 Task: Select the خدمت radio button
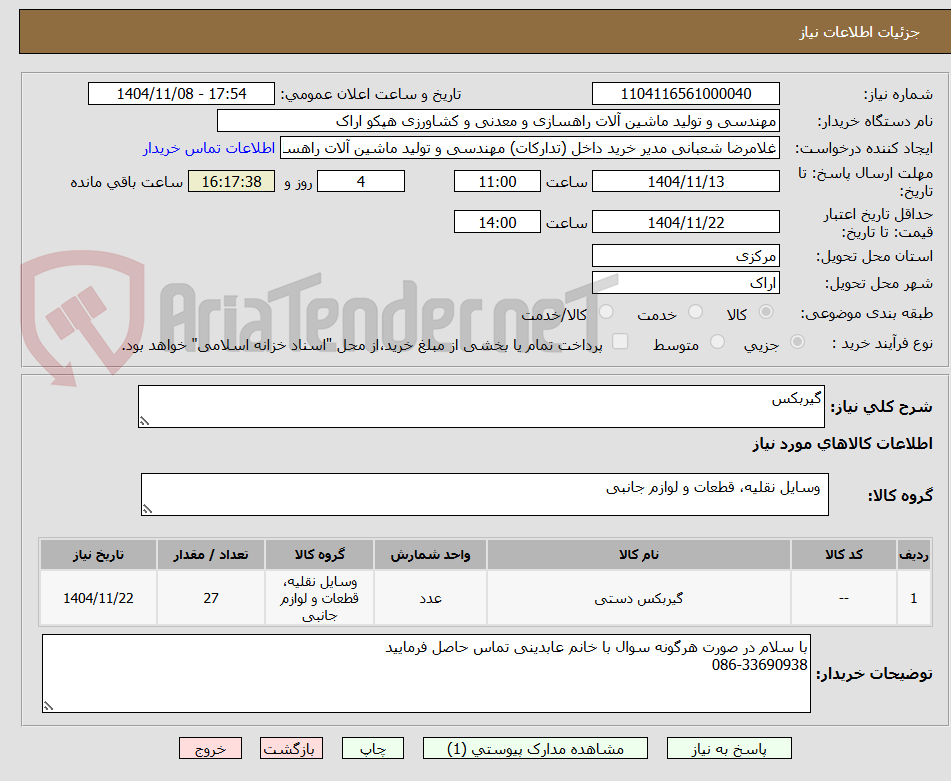tap(696, 312)
